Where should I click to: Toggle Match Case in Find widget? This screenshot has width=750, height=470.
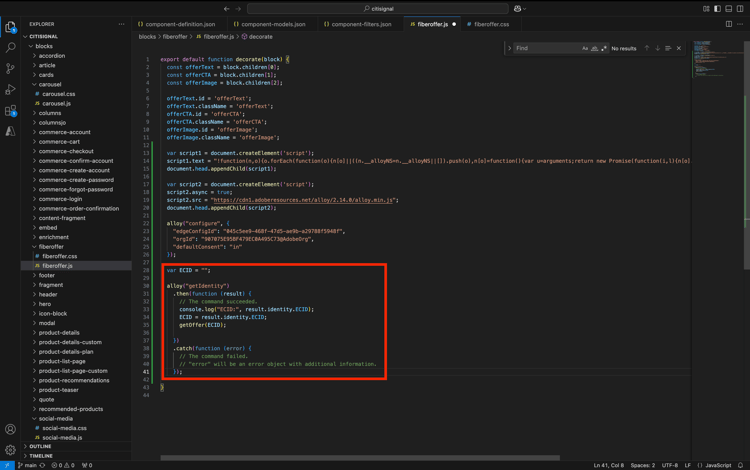point(585,48)
